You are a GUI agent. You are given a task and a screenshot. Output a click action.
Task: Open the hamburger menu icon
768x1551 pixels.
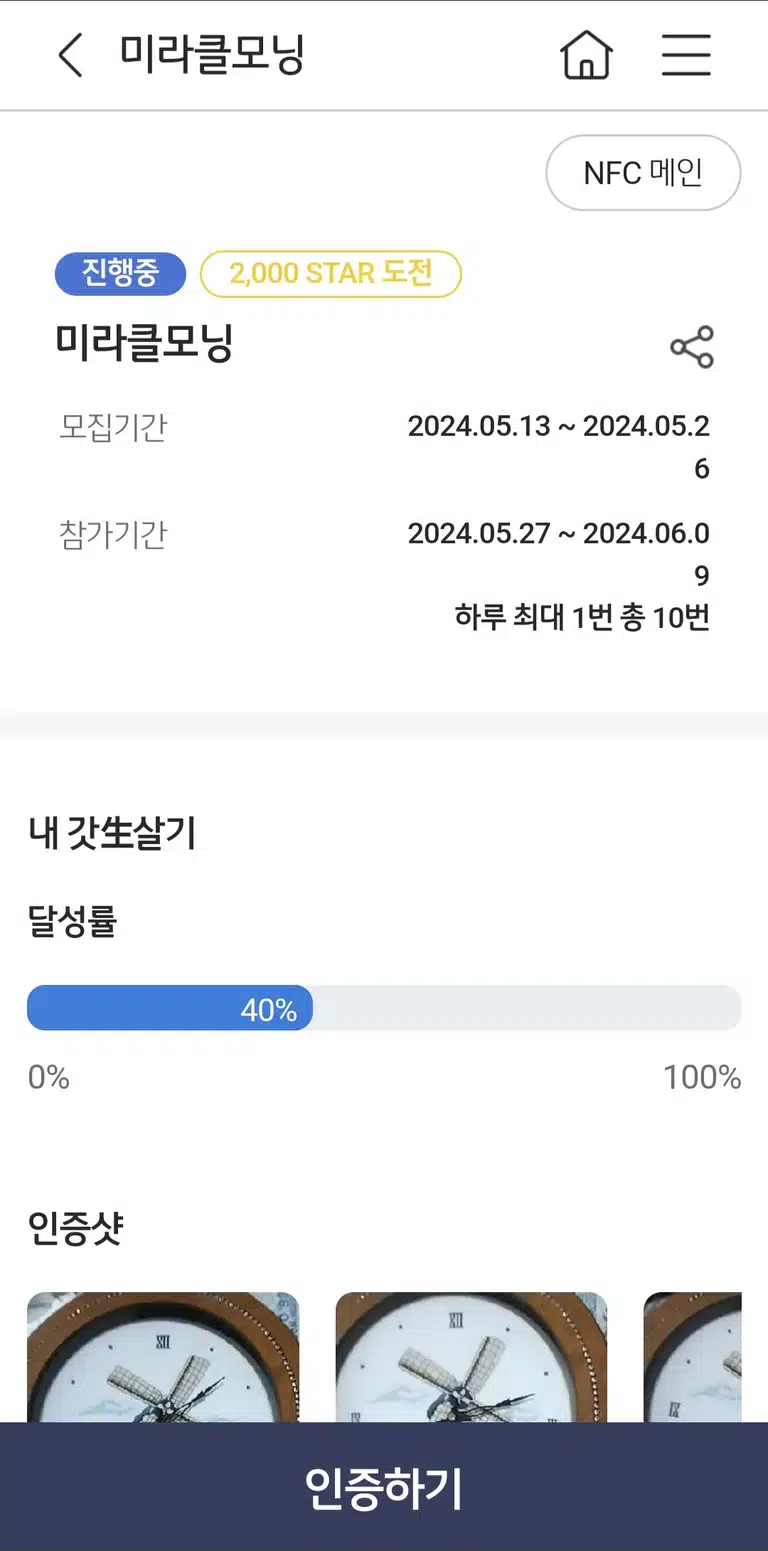pyautogui.click(x=686, y=55)
